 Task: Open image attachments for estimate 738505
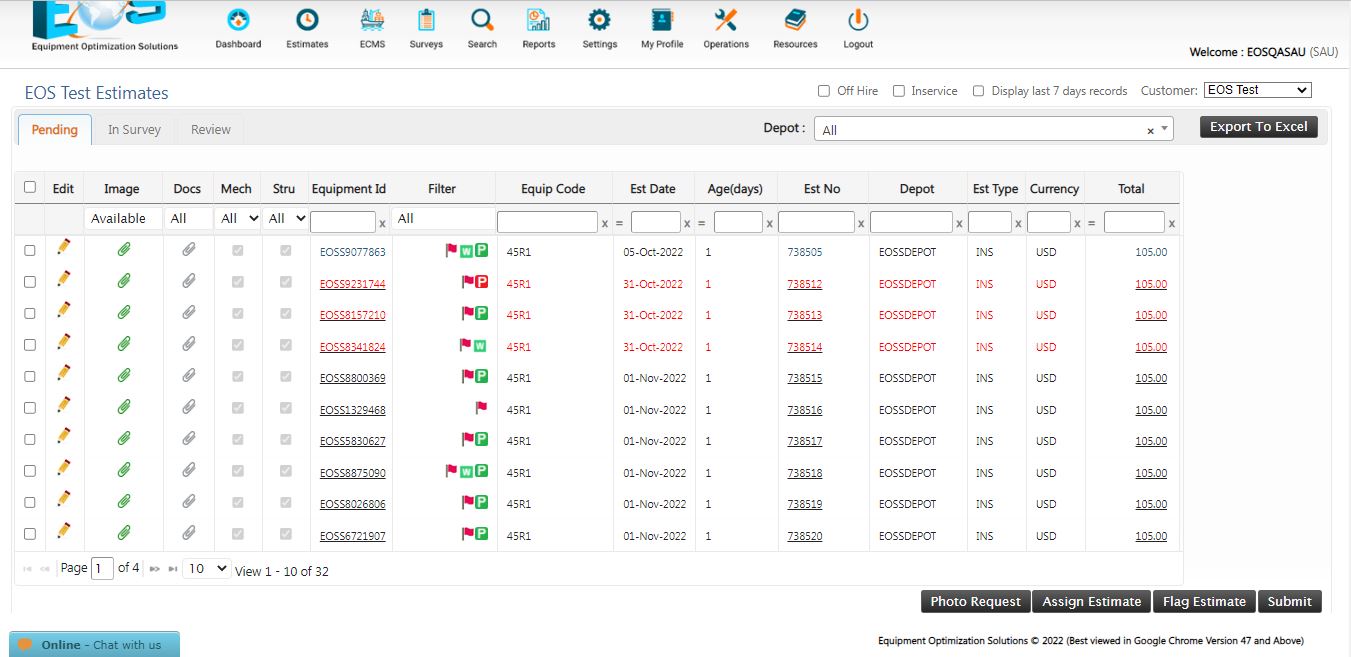122,251
